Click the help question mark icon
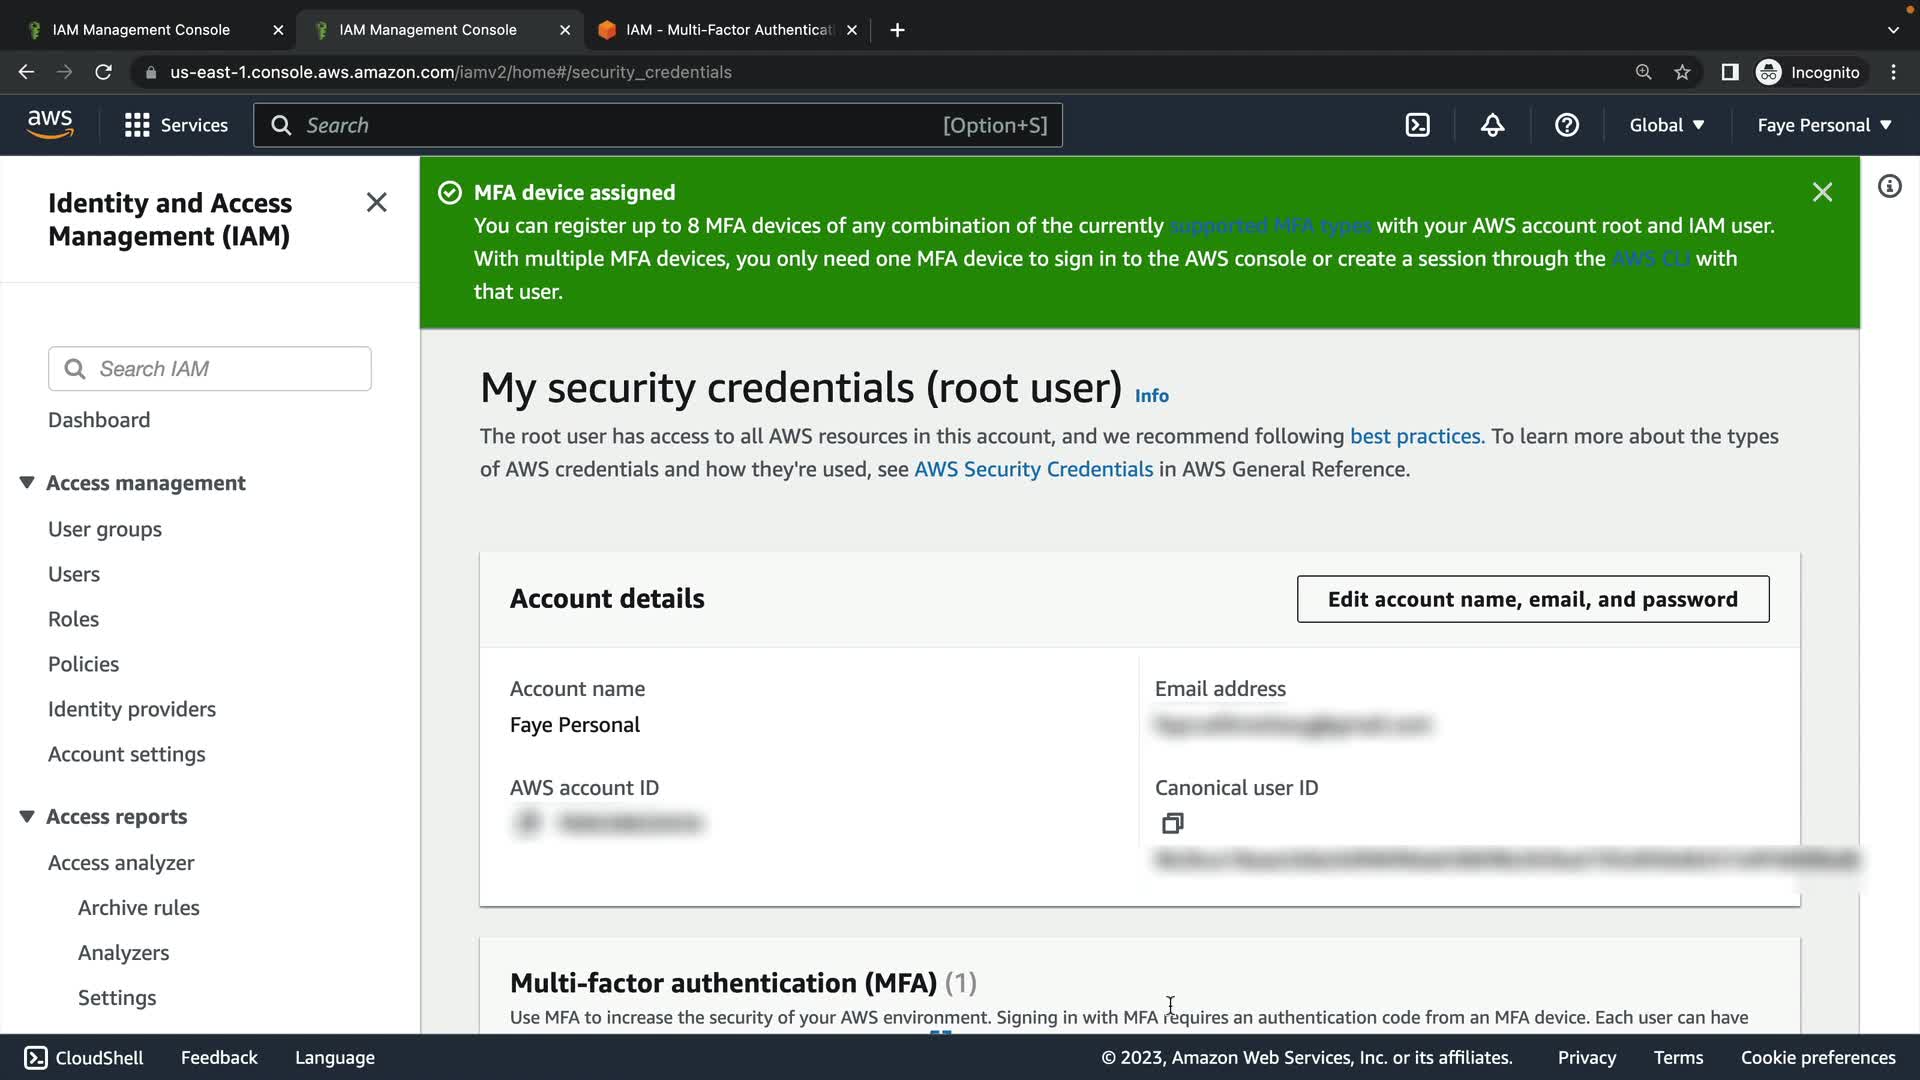The height and width of the screenshot is (1080, 1920). click(x=1566, y=125)
